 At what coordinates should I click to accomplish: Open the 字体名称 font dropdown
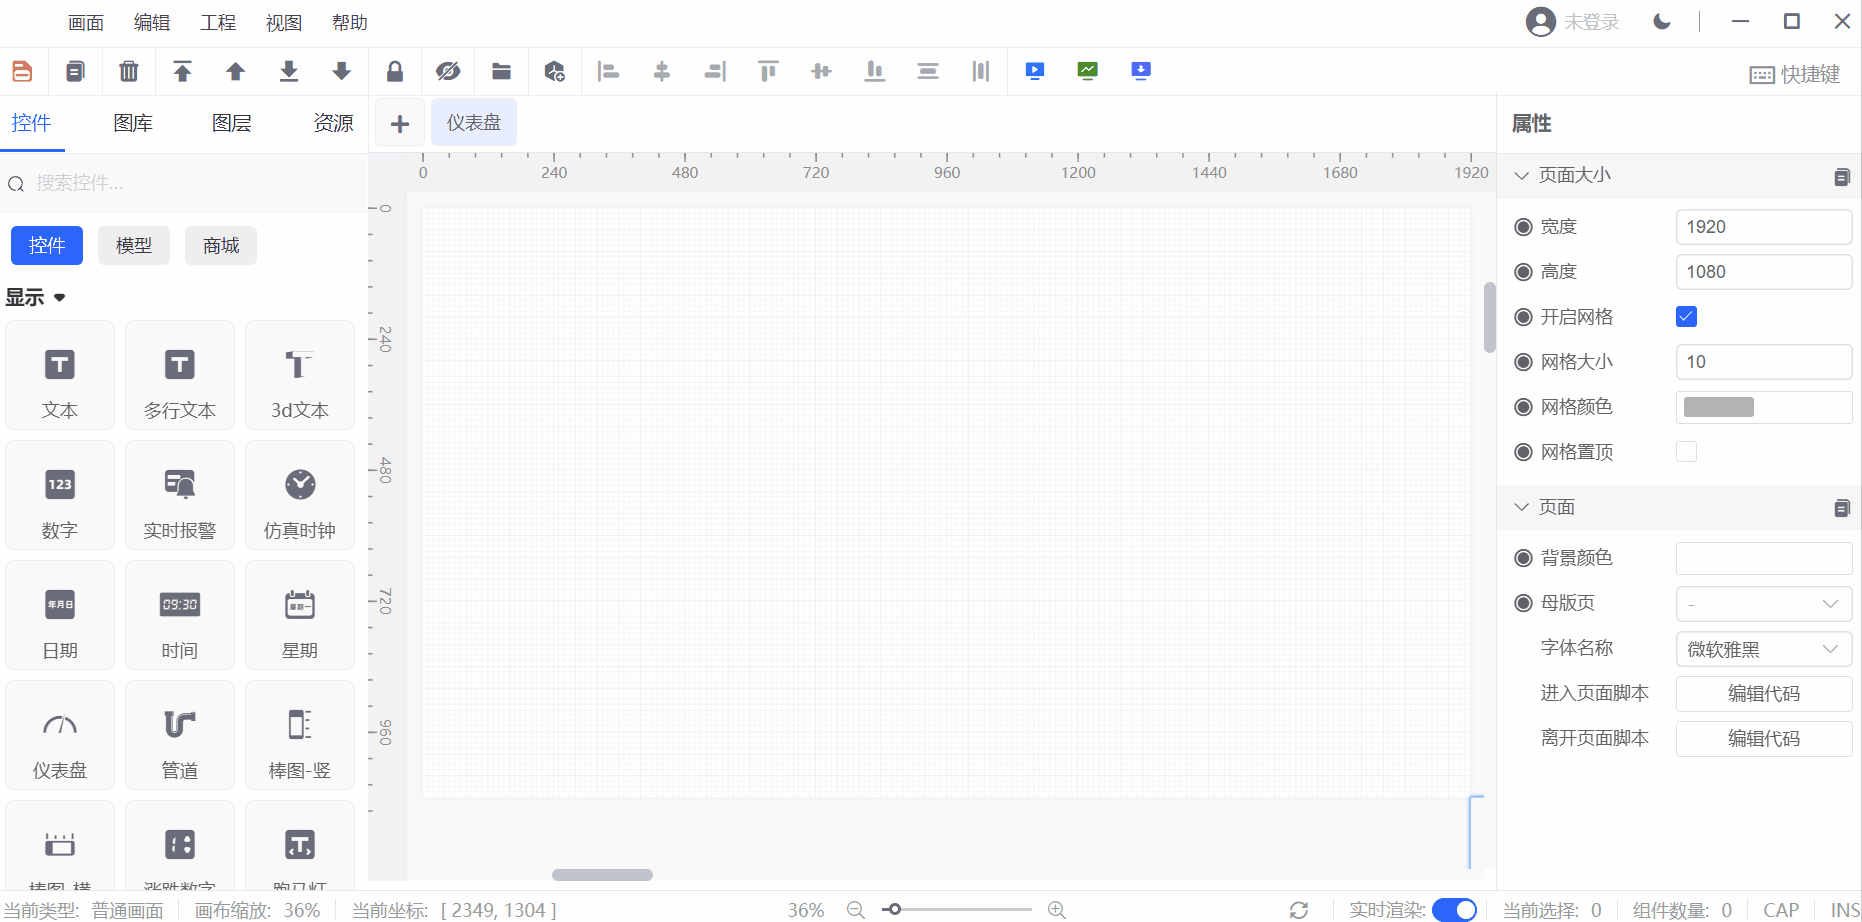1763,649
